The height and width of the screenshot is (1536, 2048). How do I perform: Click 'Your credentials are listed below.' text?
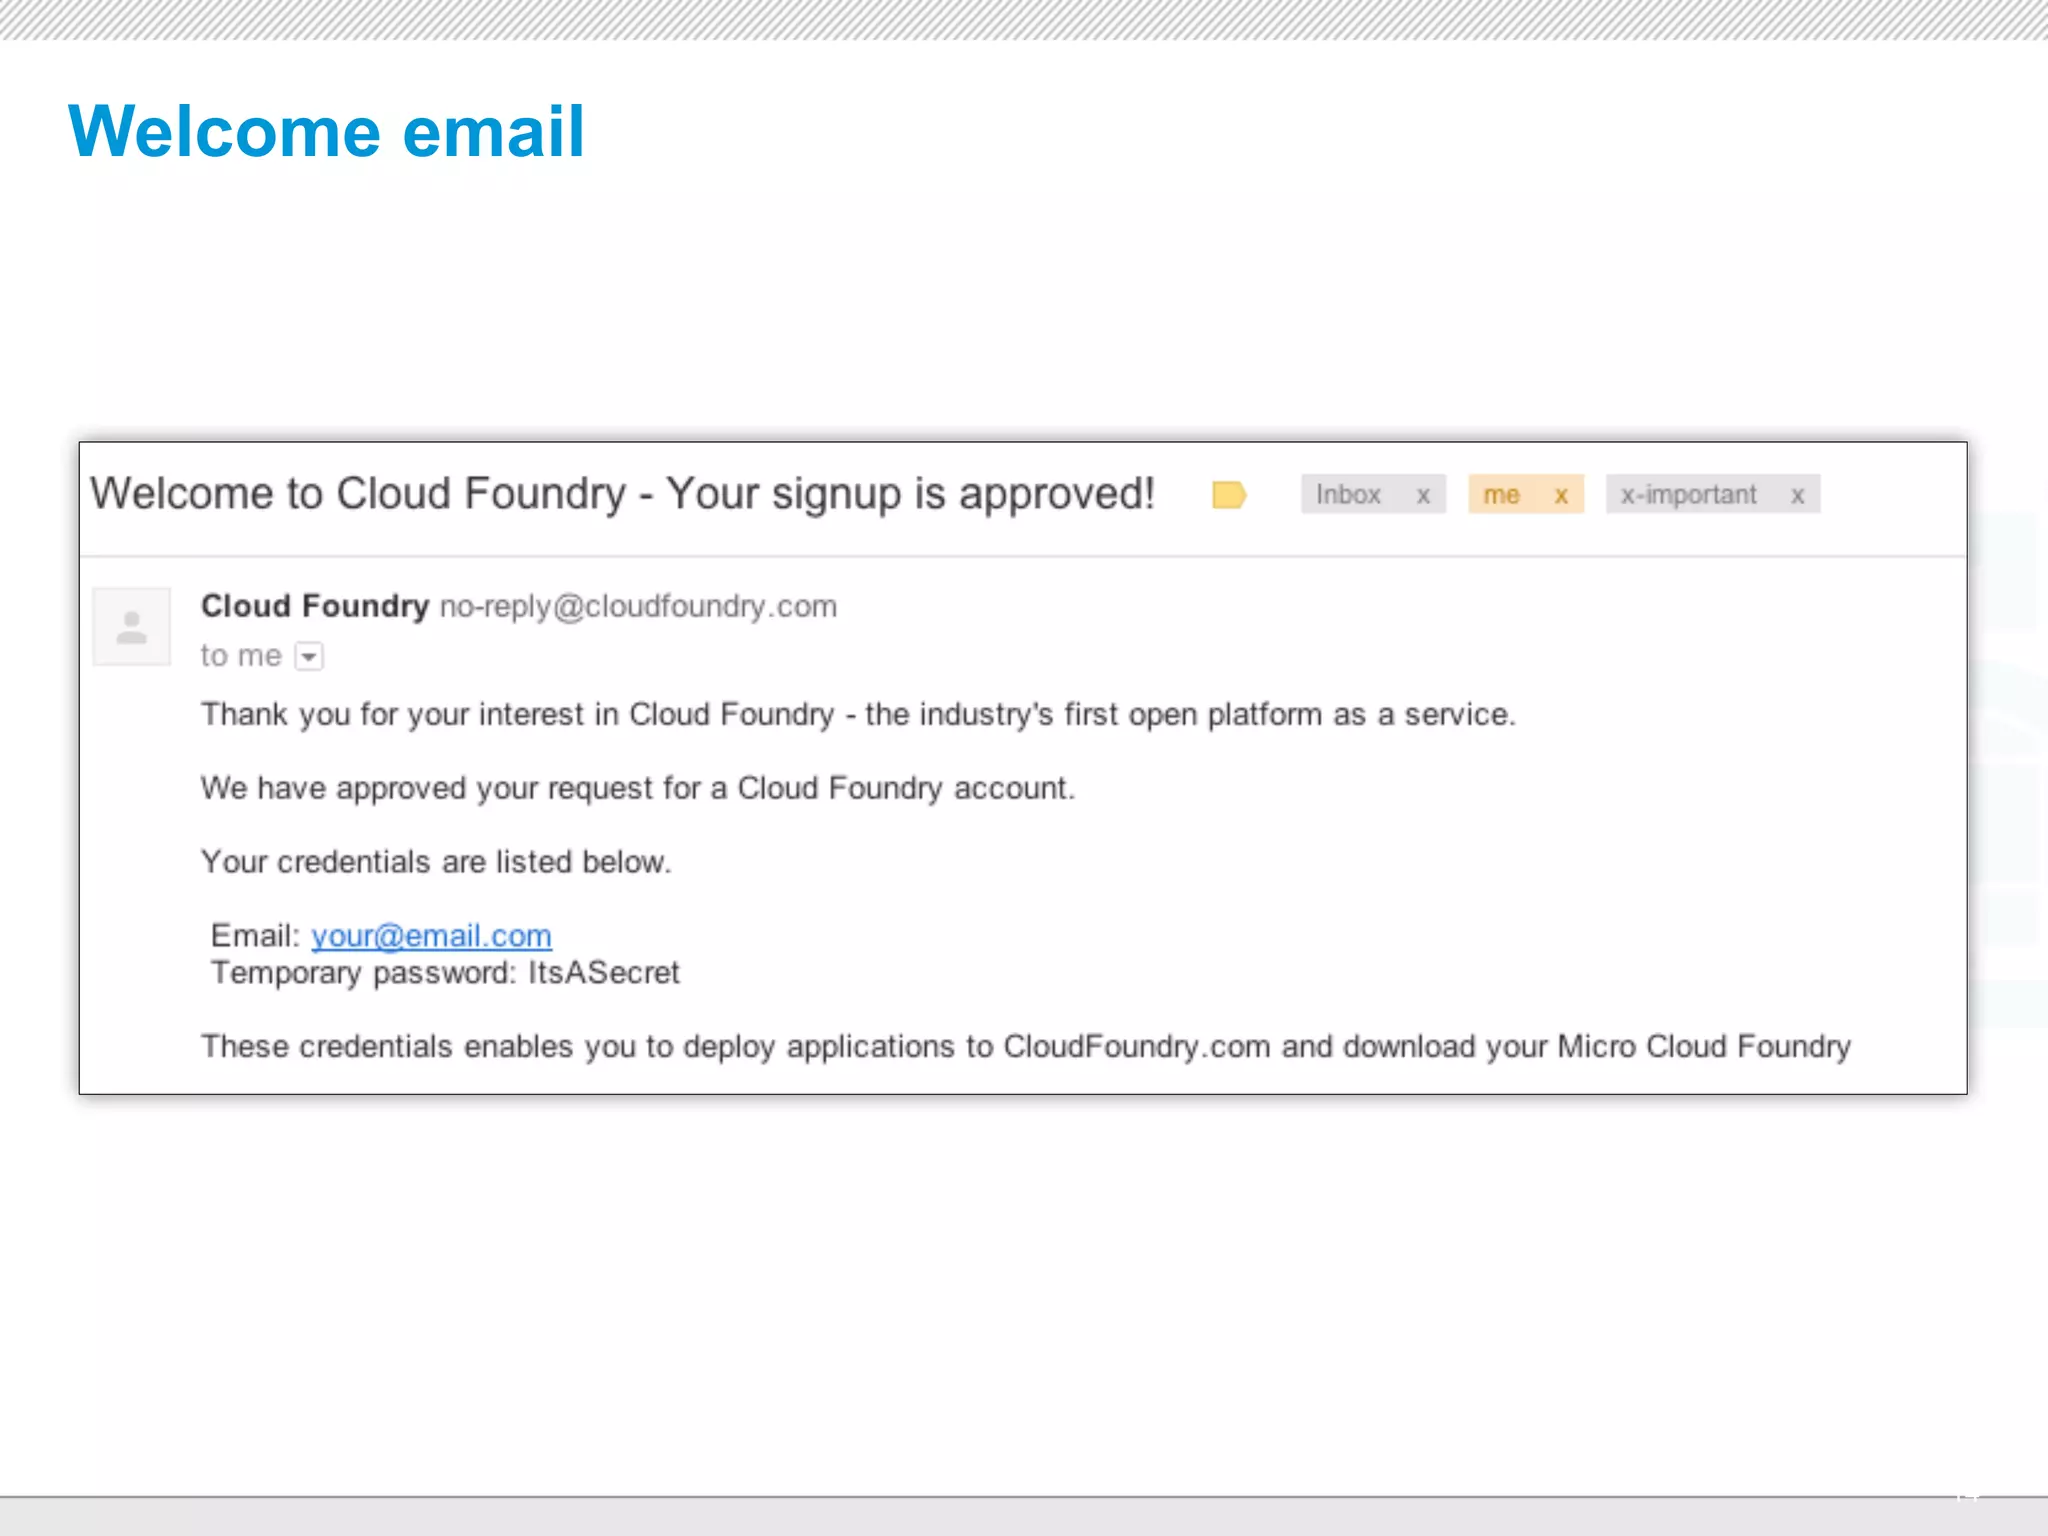click(436, 862)
